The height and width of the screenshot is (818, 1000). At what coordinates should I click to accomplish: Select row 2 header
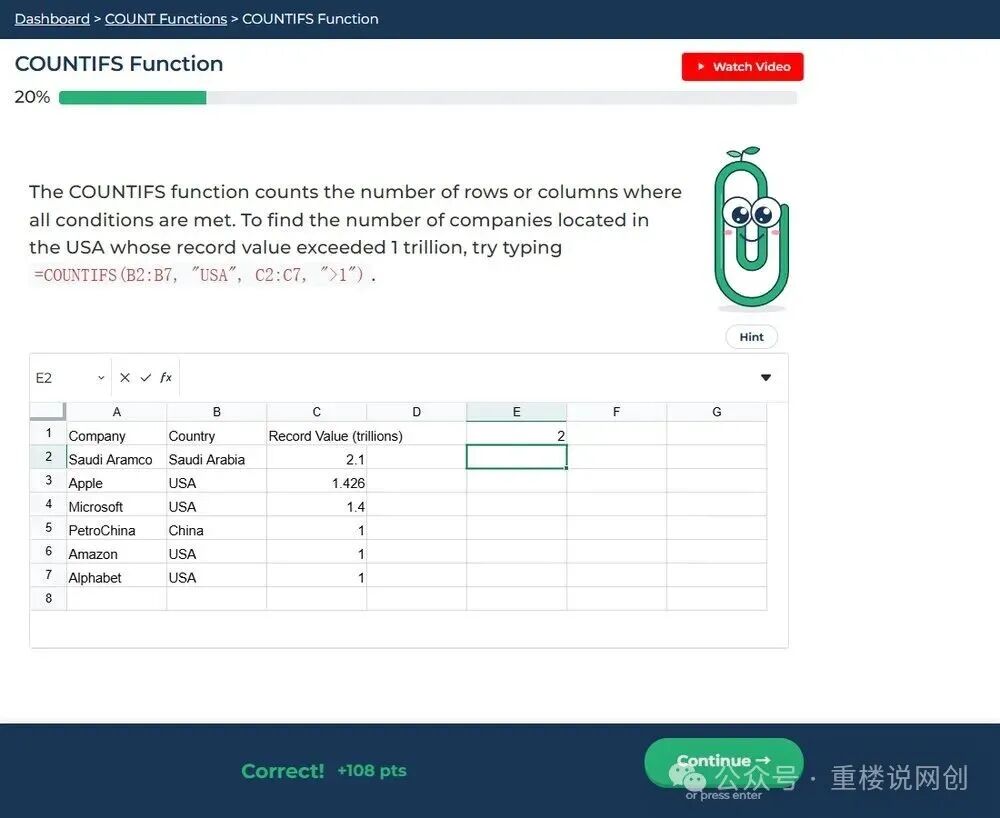48,457
